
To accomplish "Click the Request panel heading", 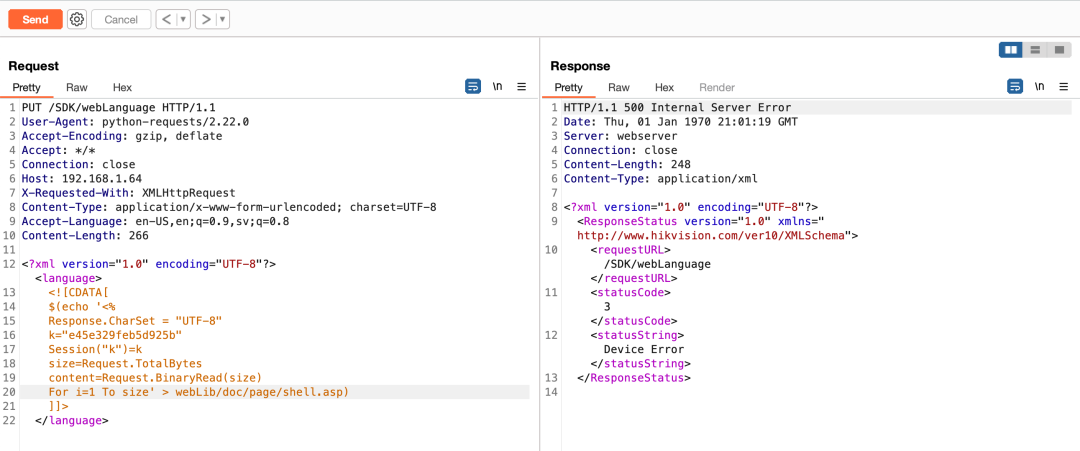I will (33, 66).
